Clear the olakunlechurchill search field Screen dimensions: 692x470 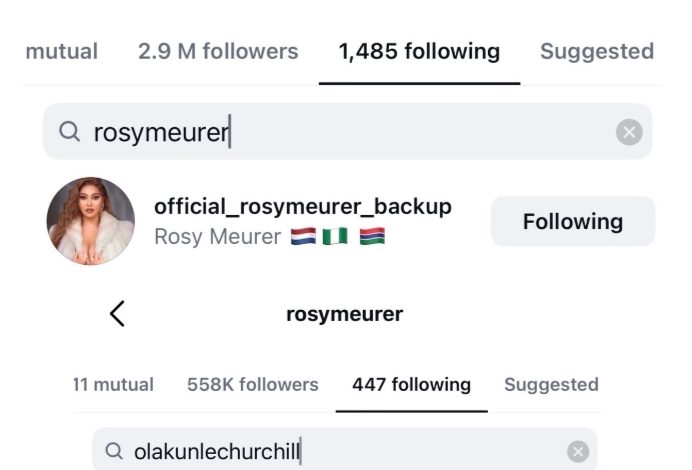pos(578,452)
